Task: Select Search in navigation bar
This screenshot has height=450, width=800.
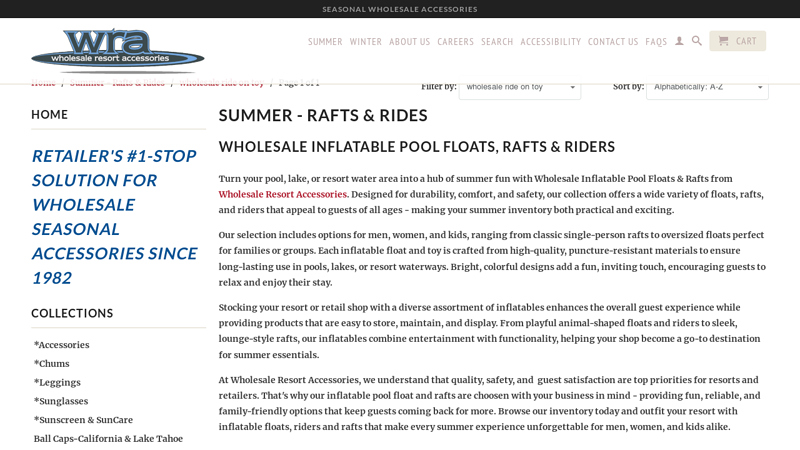Action: 497,42
